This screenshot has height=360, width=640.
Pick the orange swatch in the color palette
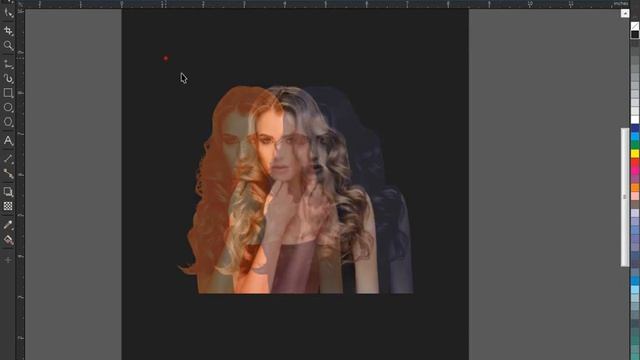pos(635,188)
